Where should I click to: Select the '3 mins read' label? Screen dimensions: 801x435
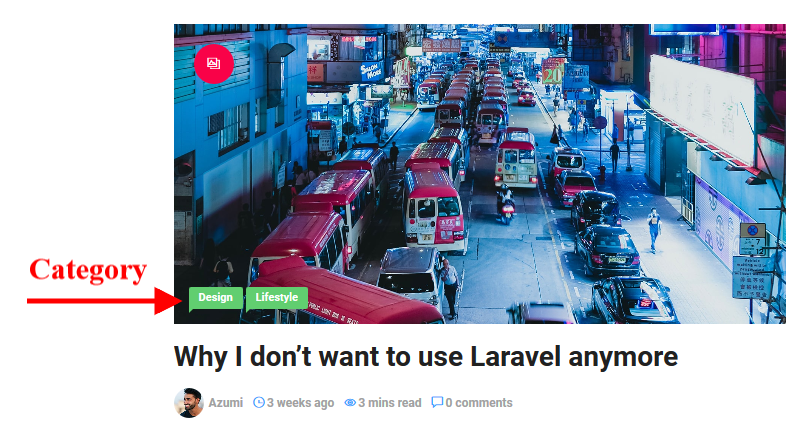coord(389,403)
